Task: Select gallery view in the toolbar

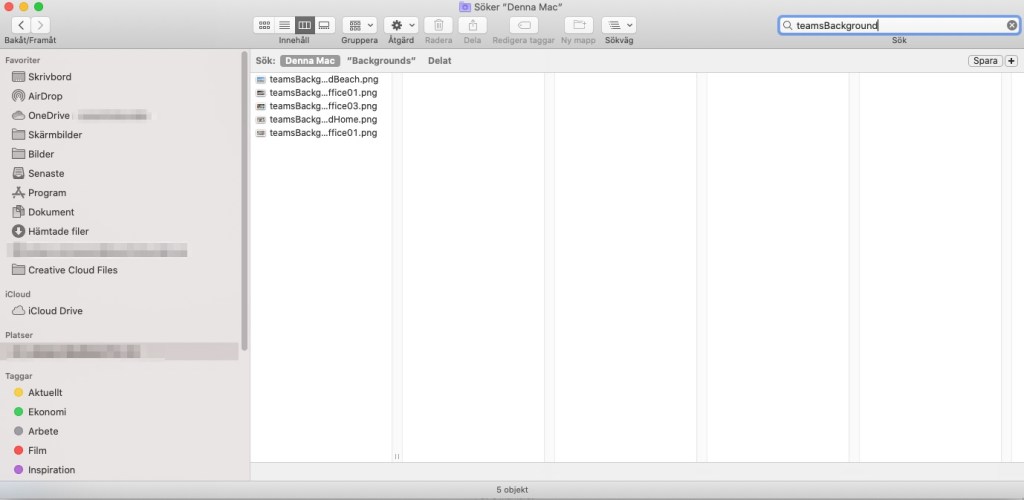Action: (x=324, y=25)
